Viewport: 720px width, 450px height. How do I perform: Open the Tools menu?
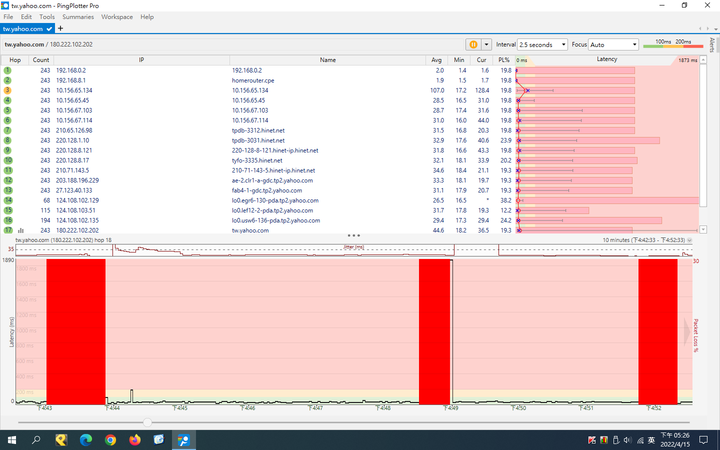pos(47,17)
